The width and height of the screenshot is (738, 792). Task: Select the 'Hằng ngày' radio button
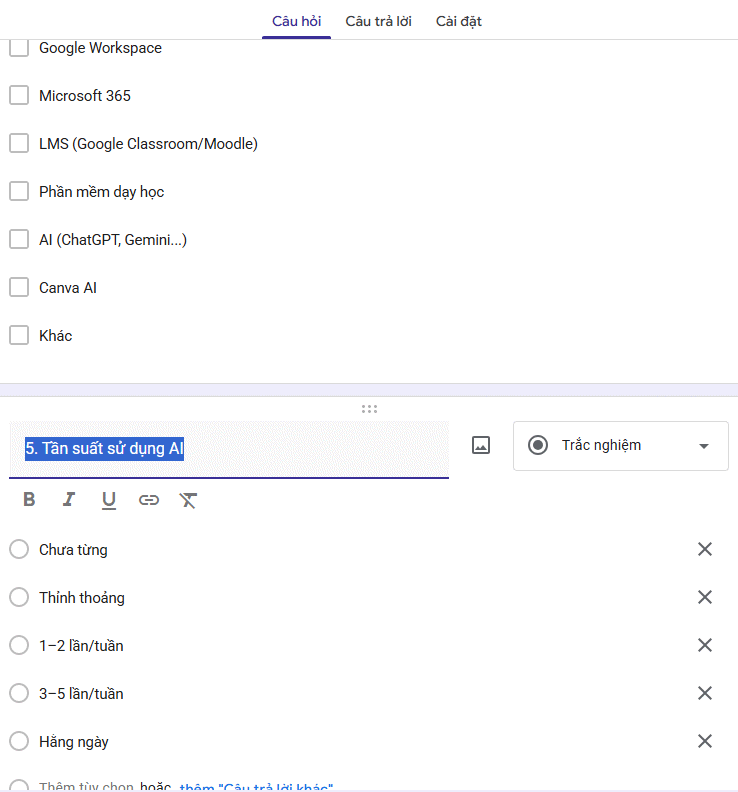(x=19, y=741)
